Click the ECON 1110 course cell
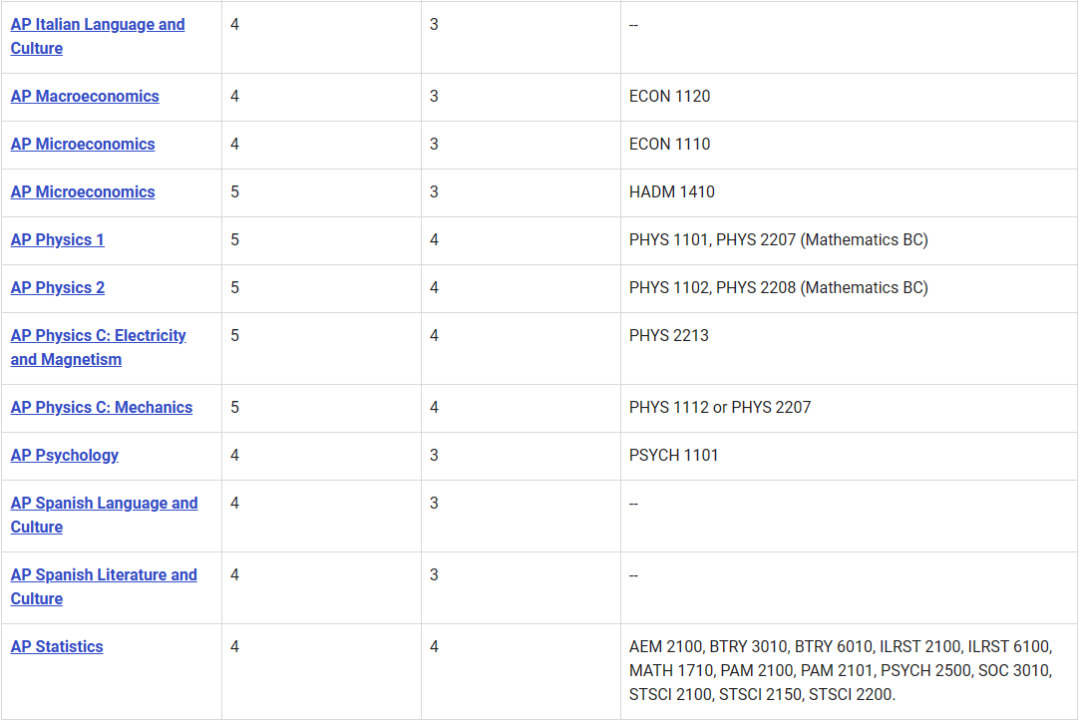The width and height of the screenshot is (1080, 720). click(x=670, y=145)
